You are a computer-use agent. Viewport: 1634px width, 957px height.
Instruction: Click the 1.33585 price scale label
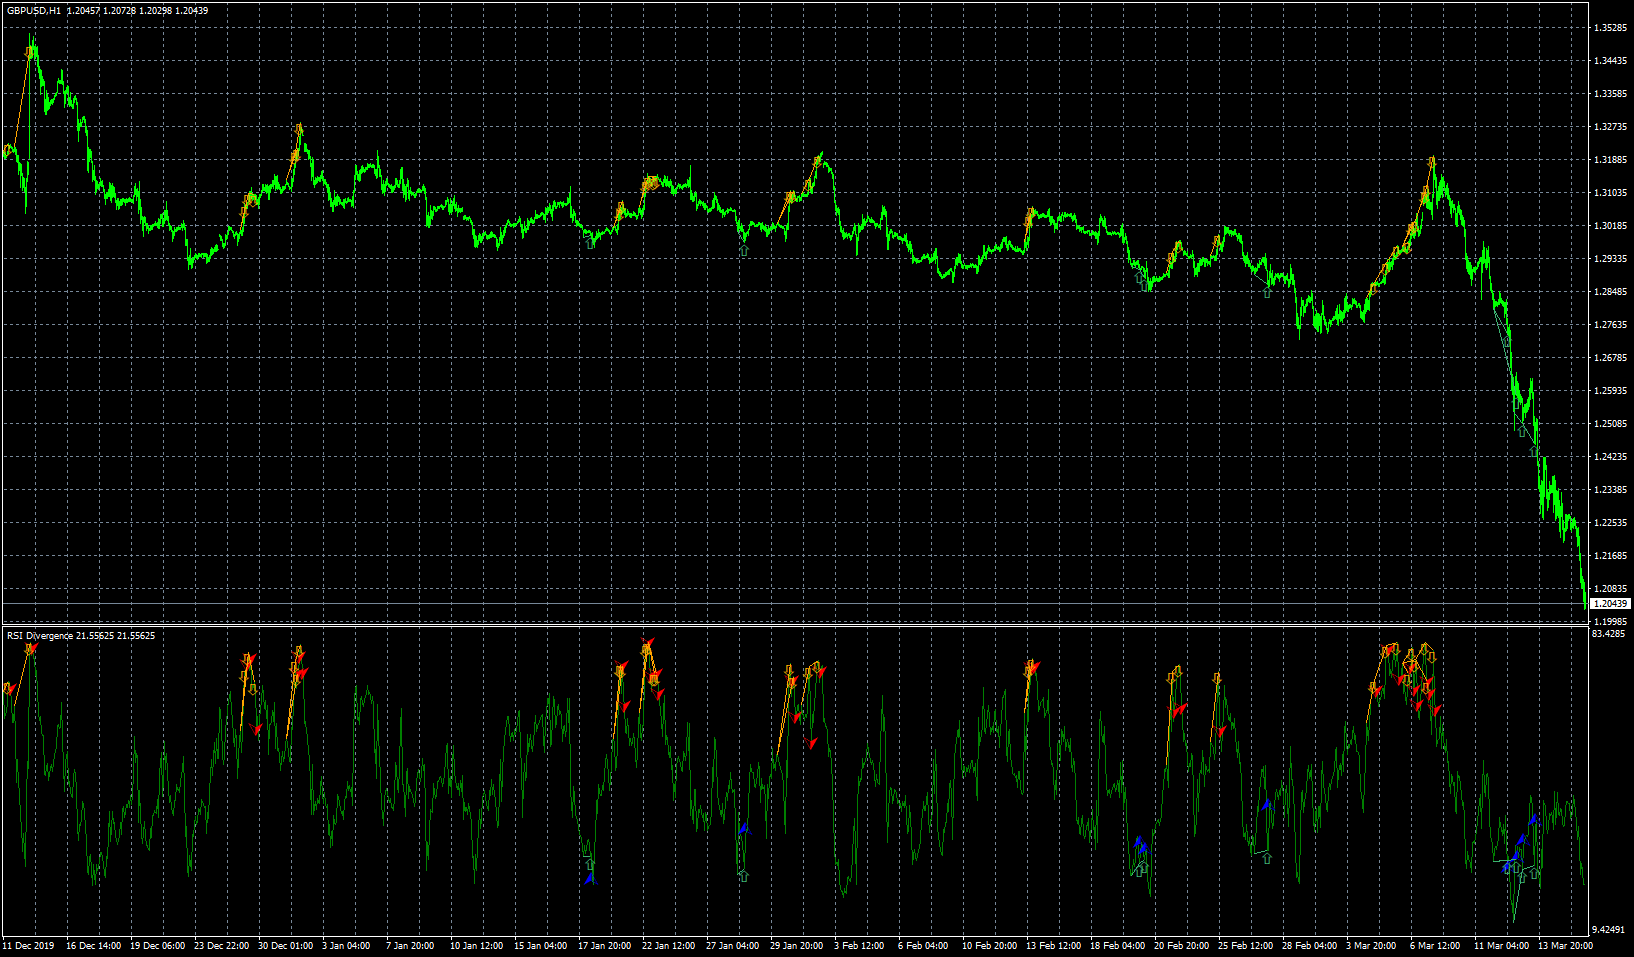point(1610,94)
